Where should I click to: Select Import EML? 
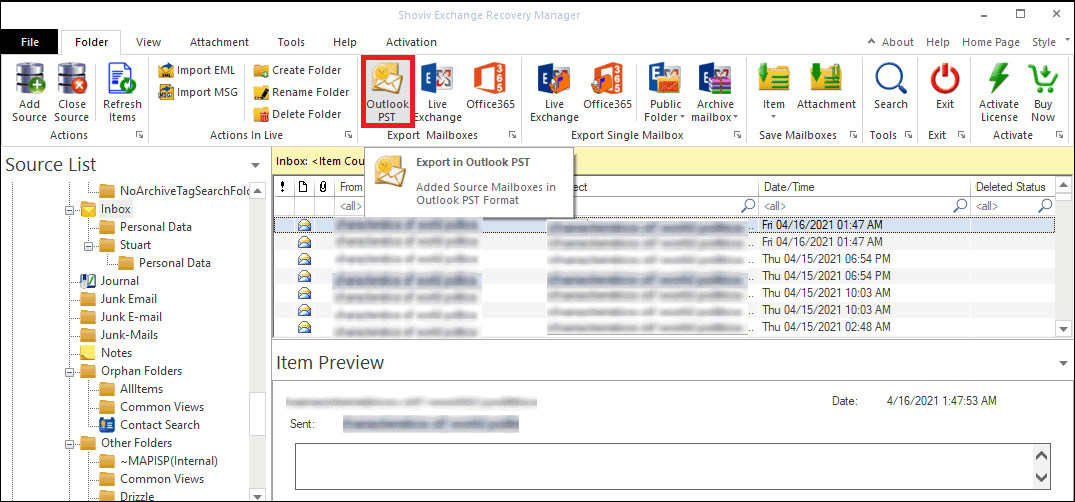pyautogui.click(x=197, y=70)
